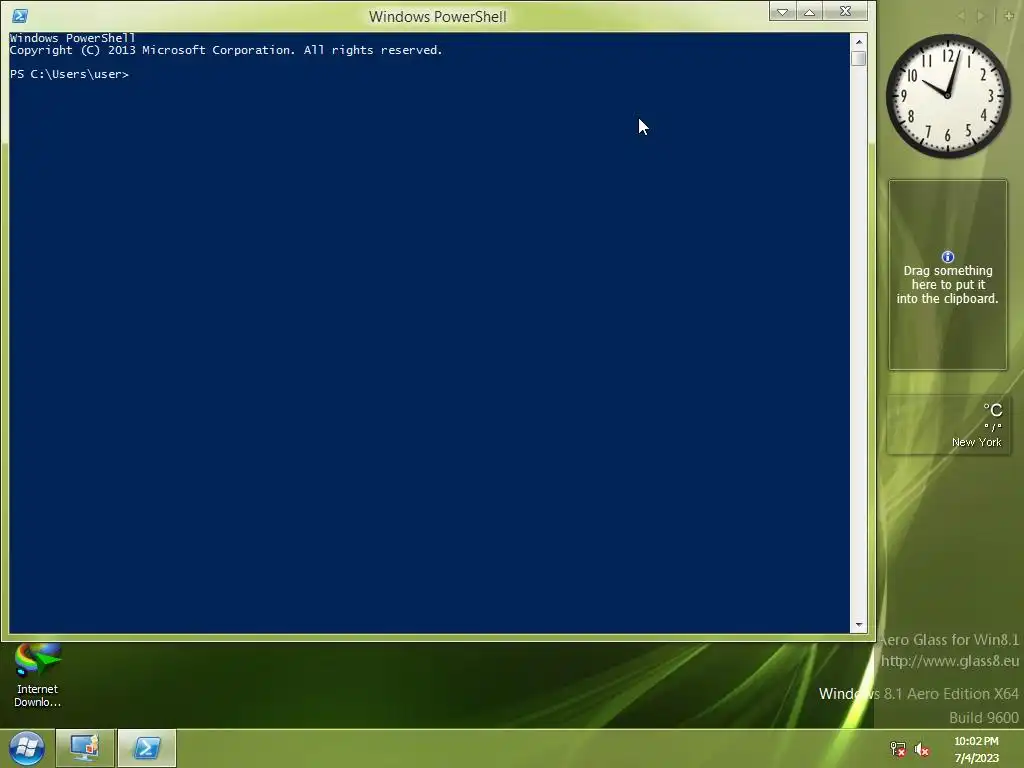The width and height of the screenshot is (1024, 768).
Task: Open the network status tray icon
Action: click(x=898, y=749)
